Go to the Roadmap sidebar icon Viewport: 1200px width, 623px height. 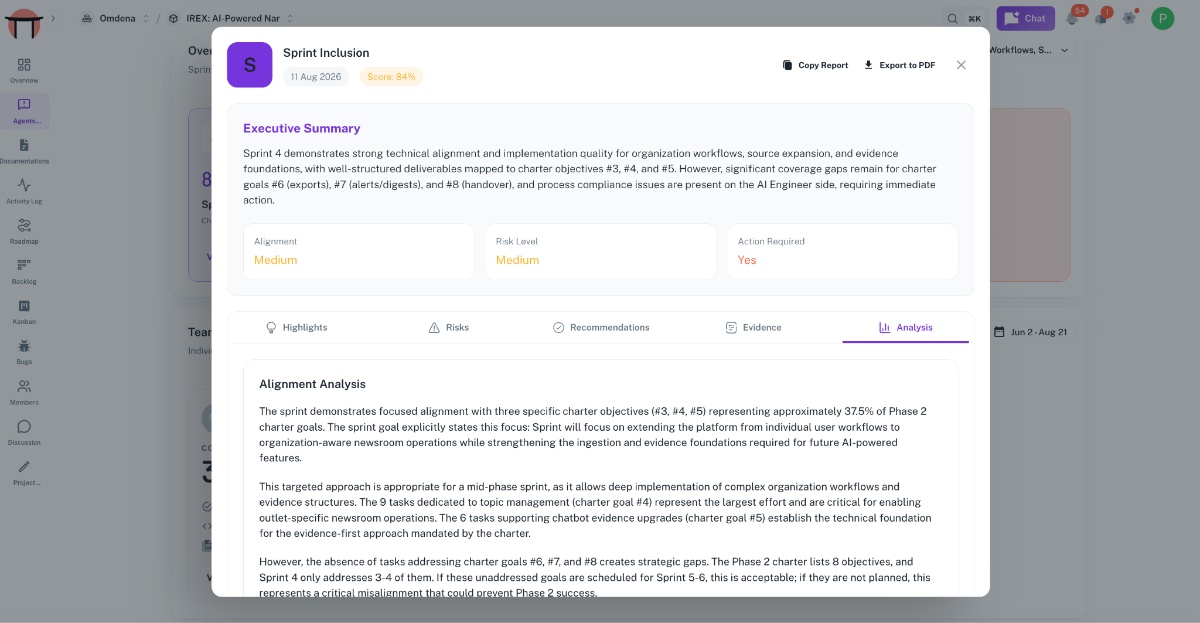coord(24,231)
